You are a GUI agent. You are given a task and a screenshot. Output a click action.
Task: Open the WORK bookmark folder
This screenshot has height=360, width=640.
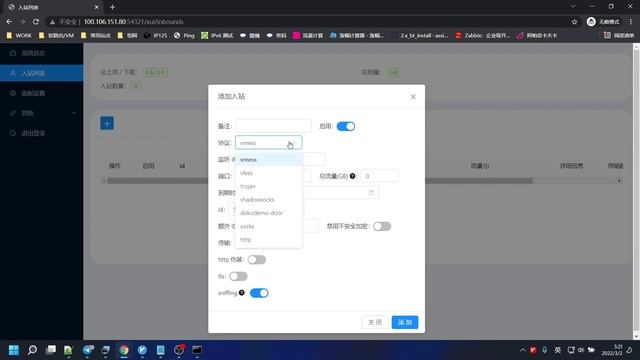19,36
